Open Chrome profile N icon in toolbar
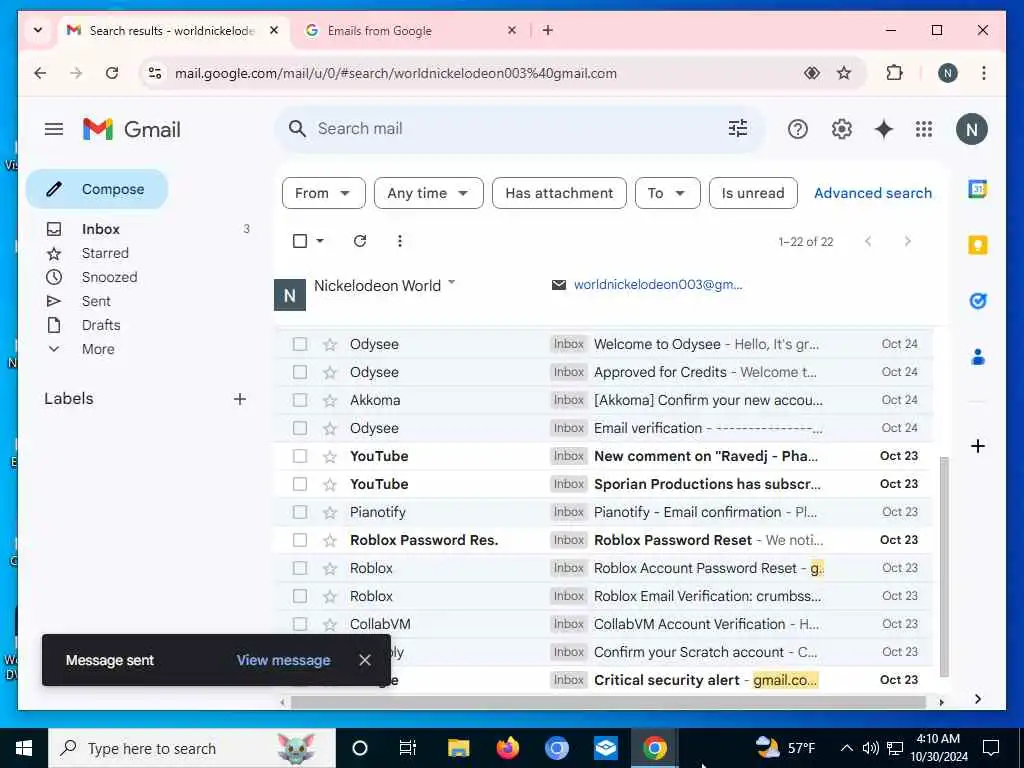The height and width of the screenshot is (768, 1024). (x=948, y=73)
